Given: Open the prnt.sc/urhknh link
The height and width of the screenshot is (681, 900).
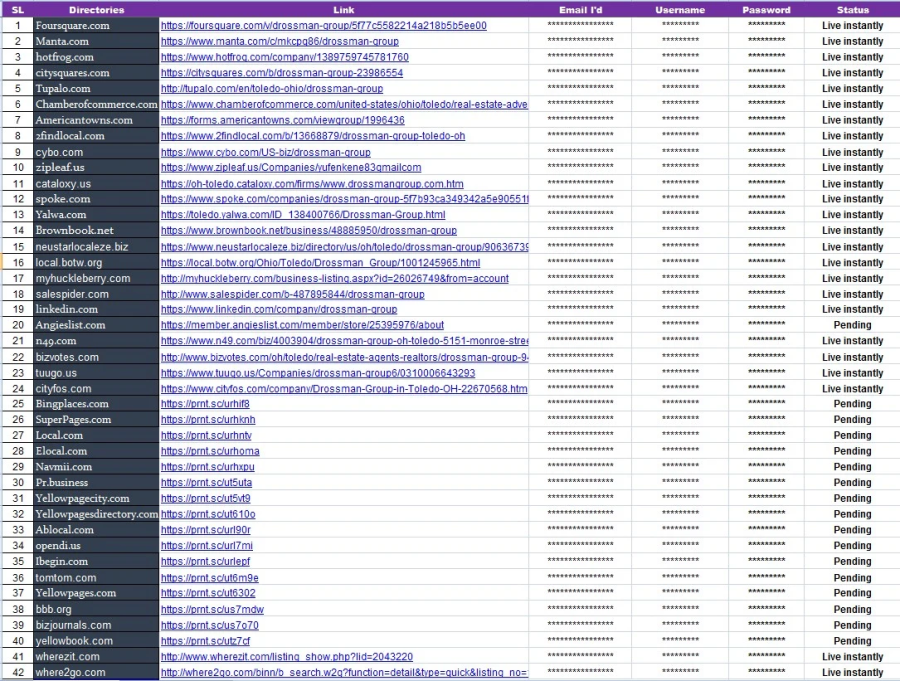Looking at the screenshot, I should (208, 420).
